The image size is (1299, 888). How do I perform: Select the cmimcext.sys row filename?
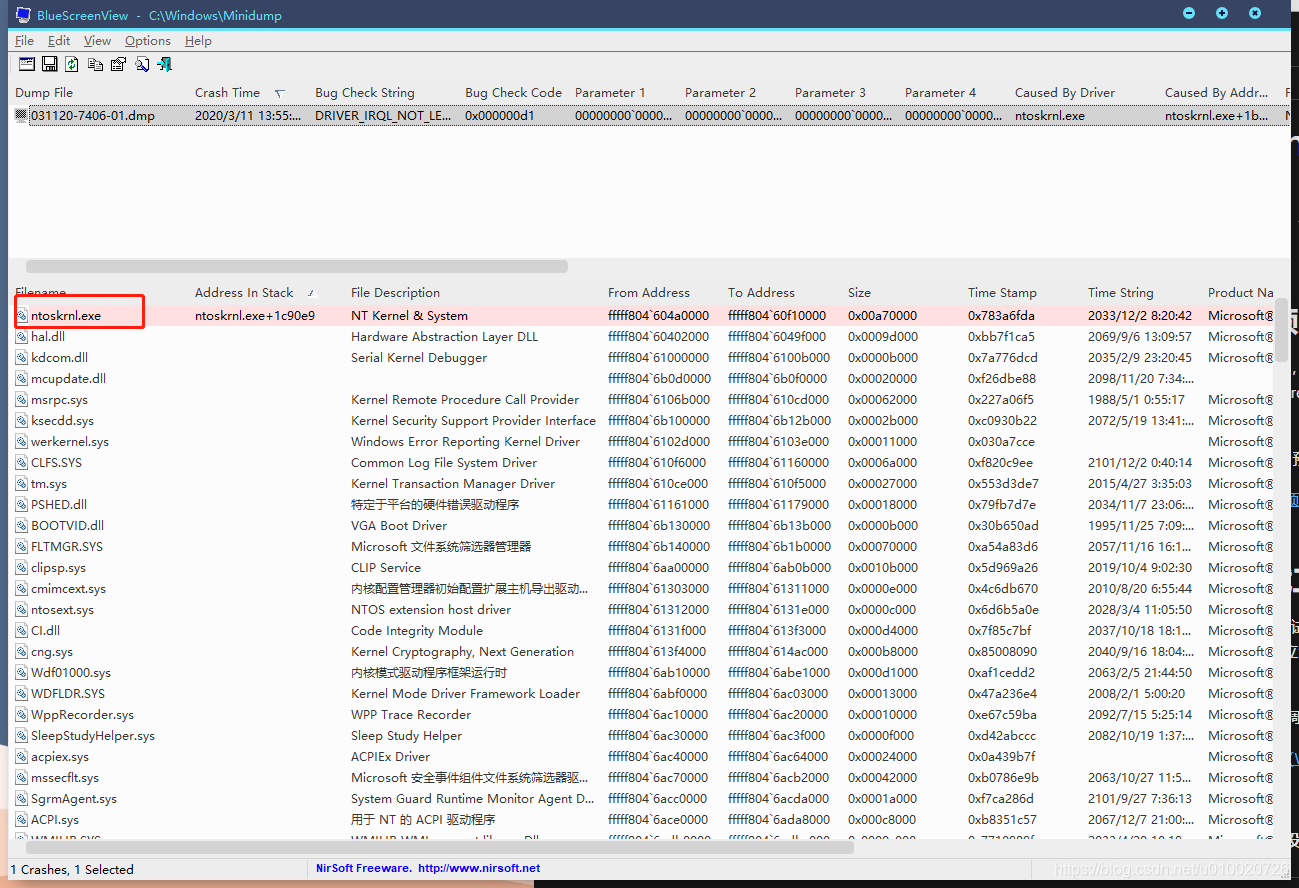tap(68, 589)
